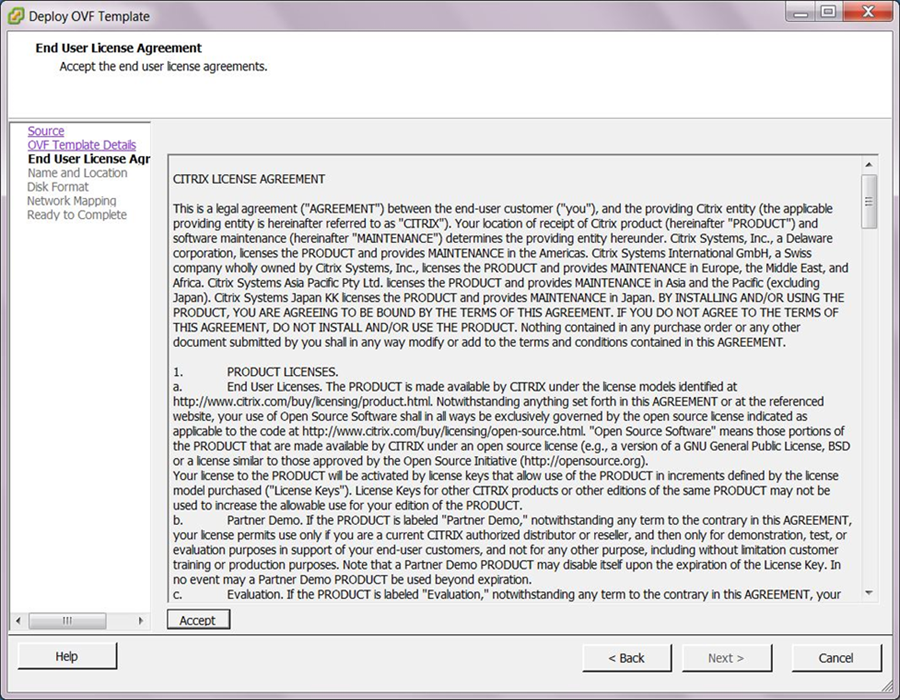The width and height of the screenshot is (900, 700).
Task: Cancel the OVF deployment
Action: pyautogui.click(x=836, y=658)
